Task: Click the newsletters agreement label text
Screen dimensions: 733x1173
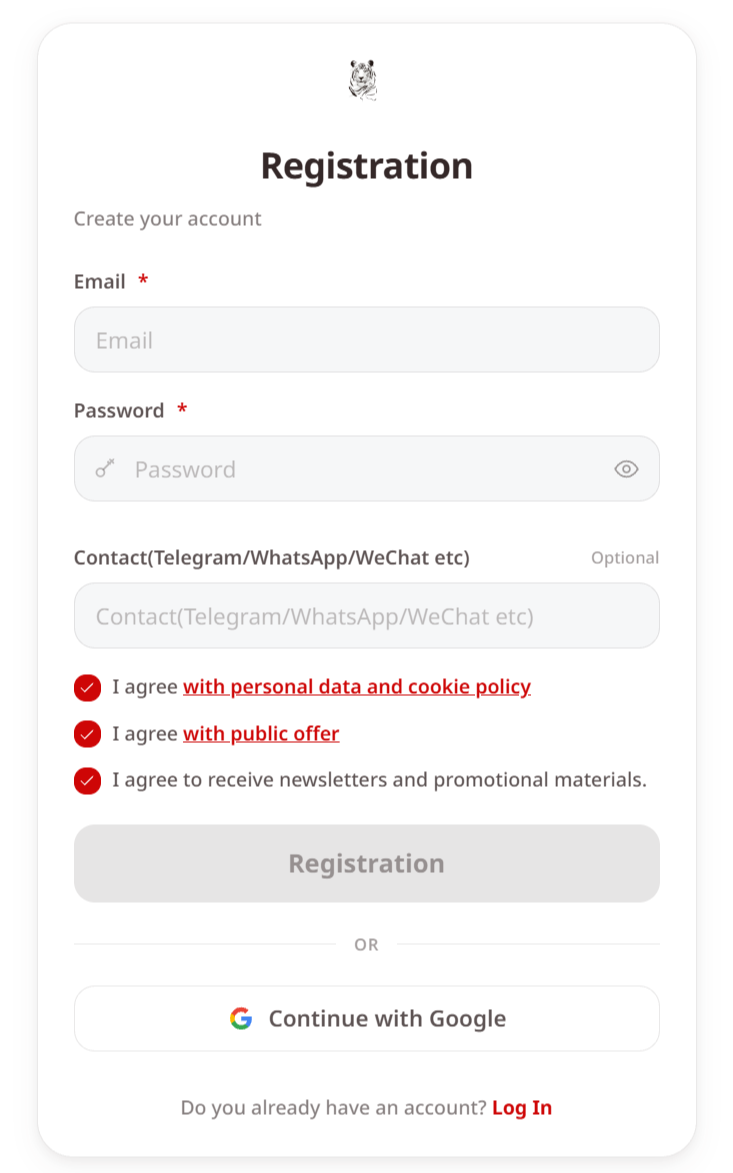Action: [379, 780]
